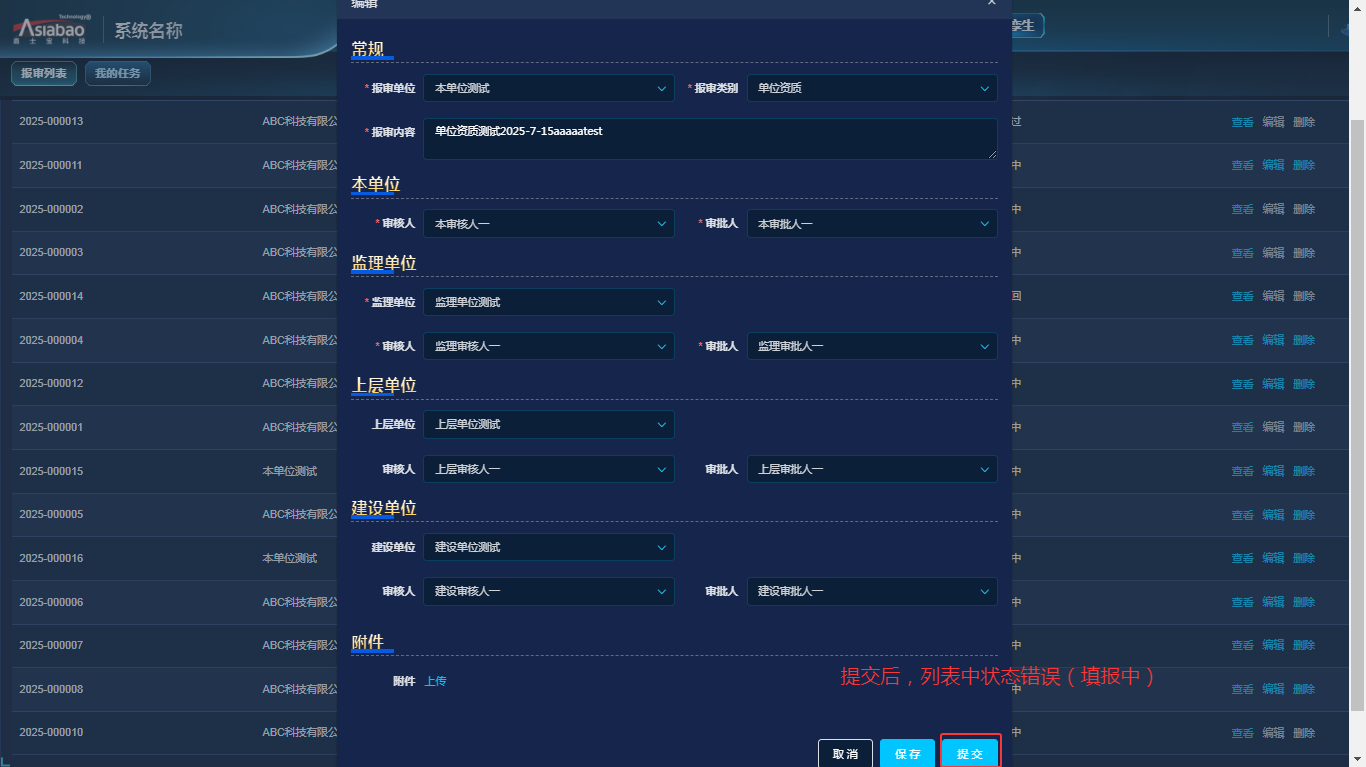
Task: Open the 报审单位 dropdown
Action: (x=549, y=88)
